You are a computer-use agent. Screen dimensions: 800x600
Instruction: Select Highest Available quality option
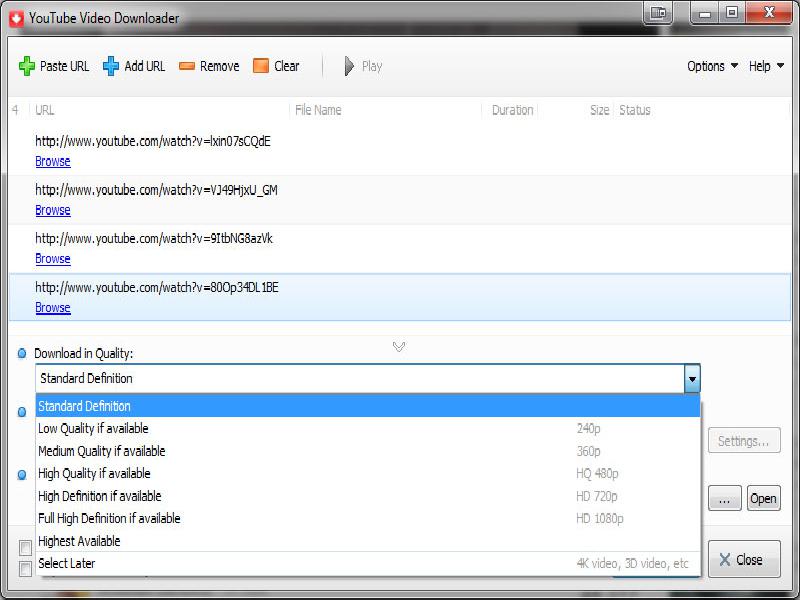pos(367,541)
